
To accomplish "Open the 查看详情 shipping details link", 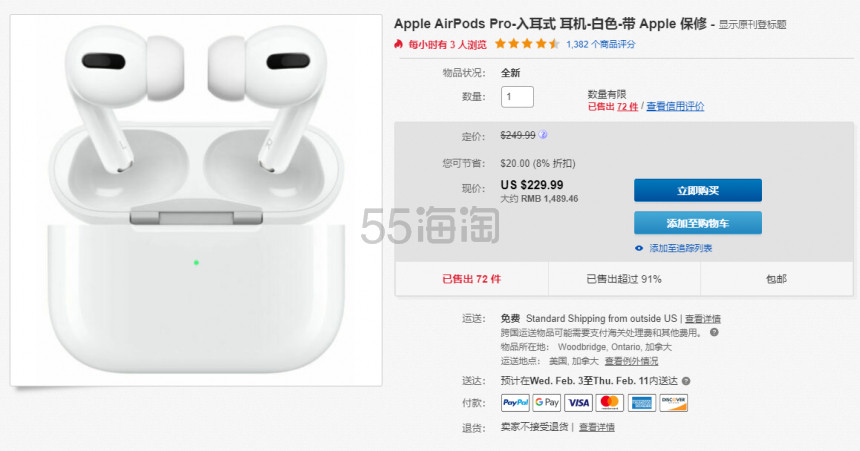I will coord(703,318).
